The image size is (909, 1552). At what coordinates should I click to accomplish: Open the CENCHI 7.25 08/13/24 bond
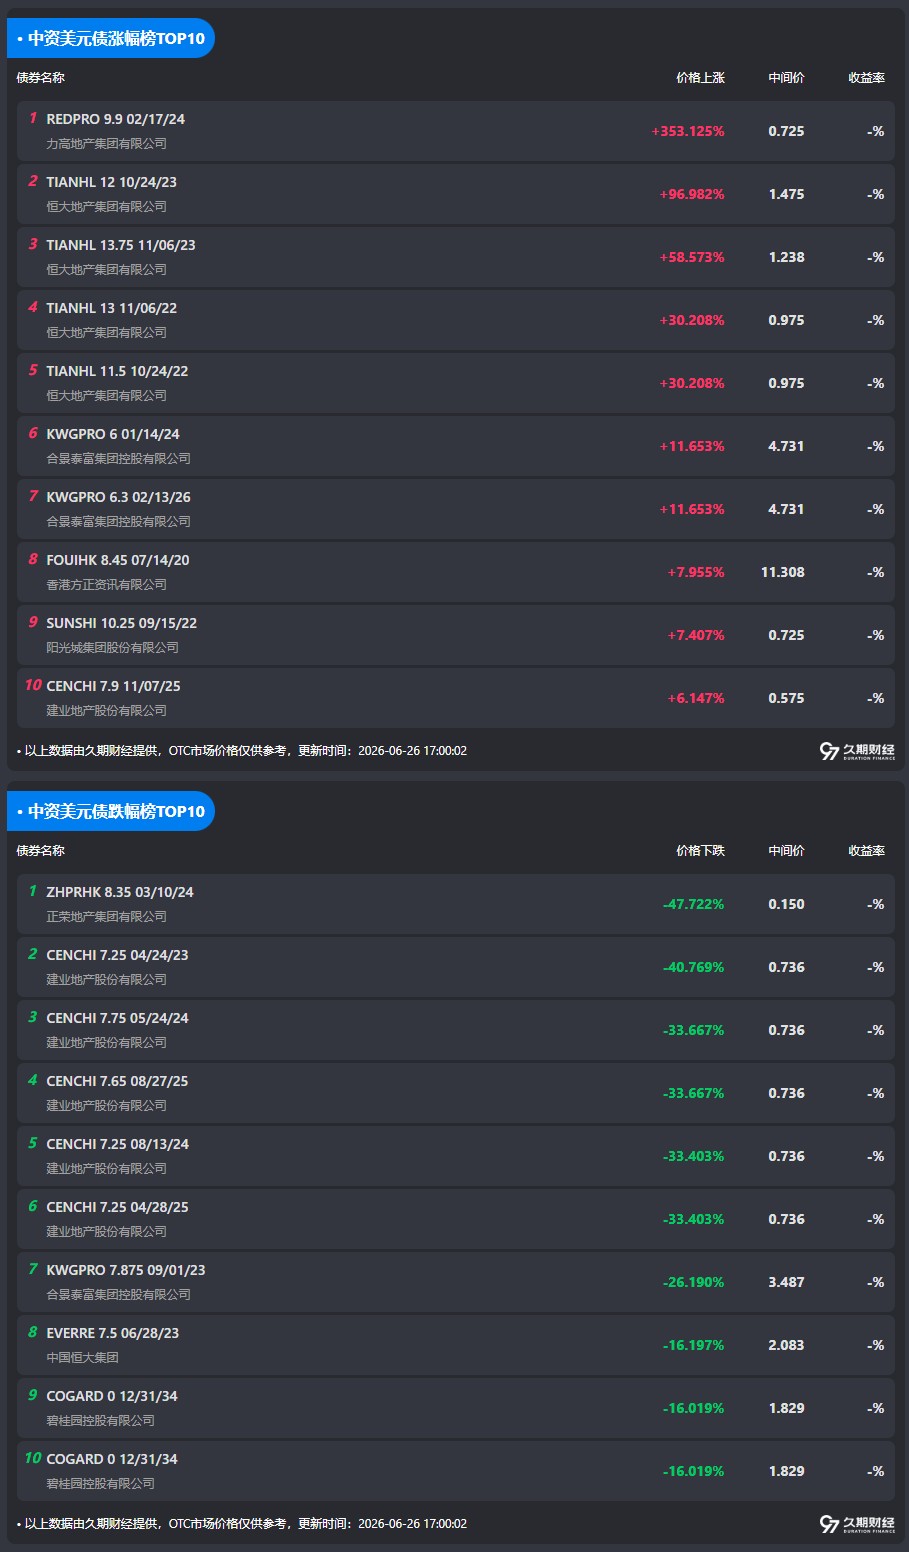(x=456, y=1156)
